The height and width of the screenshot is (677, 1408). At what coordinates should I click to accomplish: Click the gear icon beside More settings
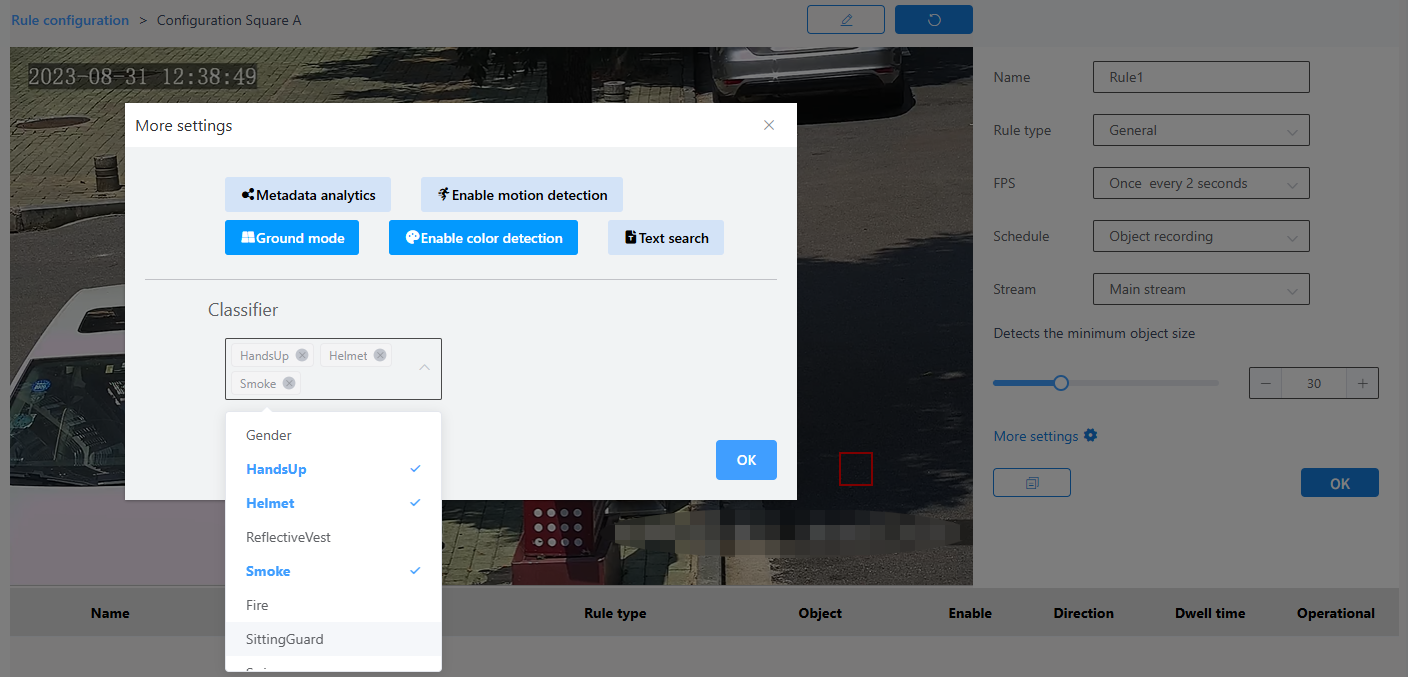pos(1091,436)
